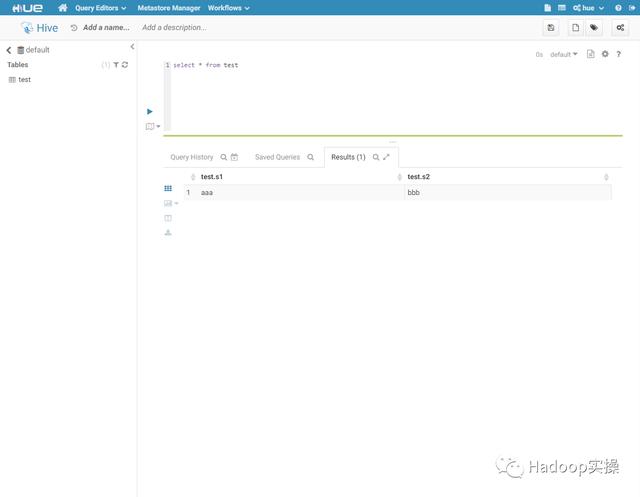The image size is (640, 497).
Task: Click the sign out icon
Action: [x=632, y=8]
